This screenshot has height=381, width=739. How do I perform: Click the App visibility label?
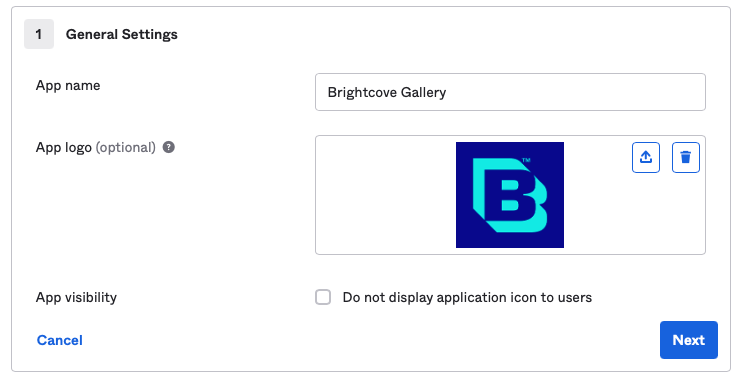click(76, 298)
